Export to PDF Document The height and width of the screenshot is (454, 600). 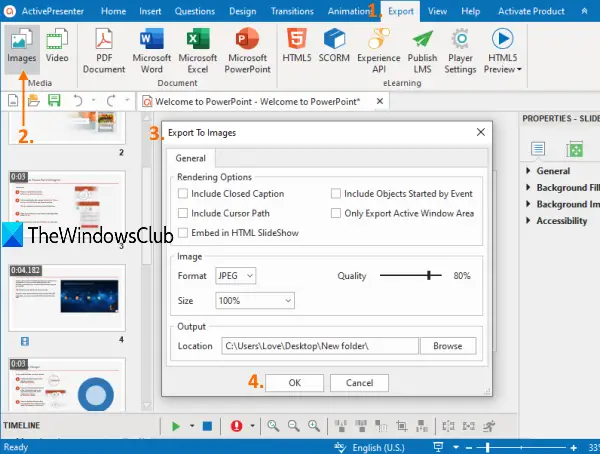[104, 51]
